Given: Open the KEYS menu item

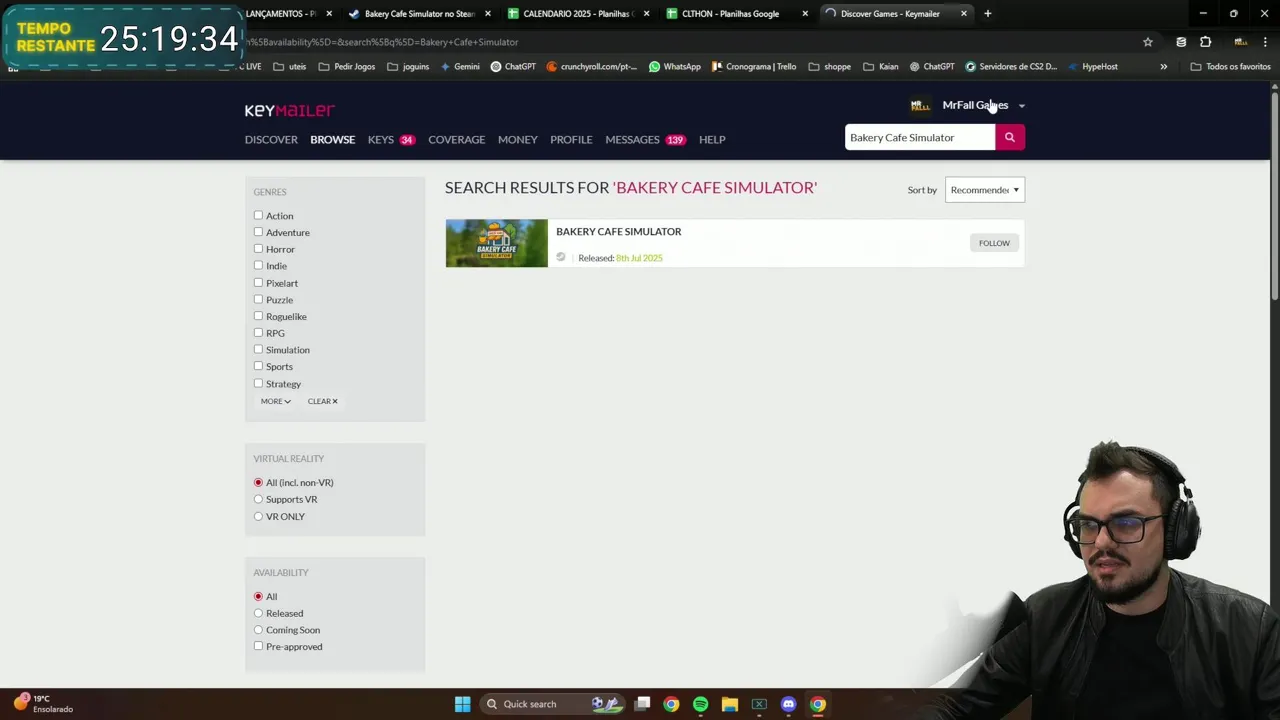Looking at the screenshot, I should [x=391, y=139].
